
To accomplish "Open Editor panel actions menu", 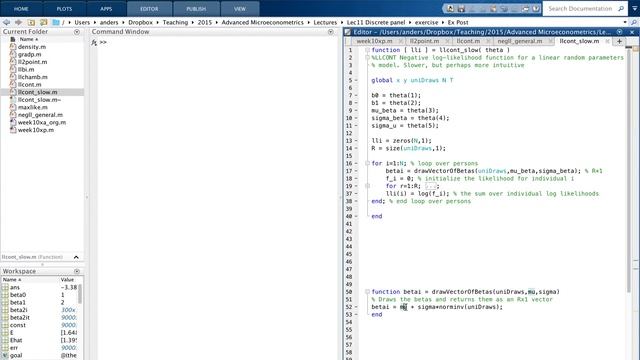I will click(620, 32).
